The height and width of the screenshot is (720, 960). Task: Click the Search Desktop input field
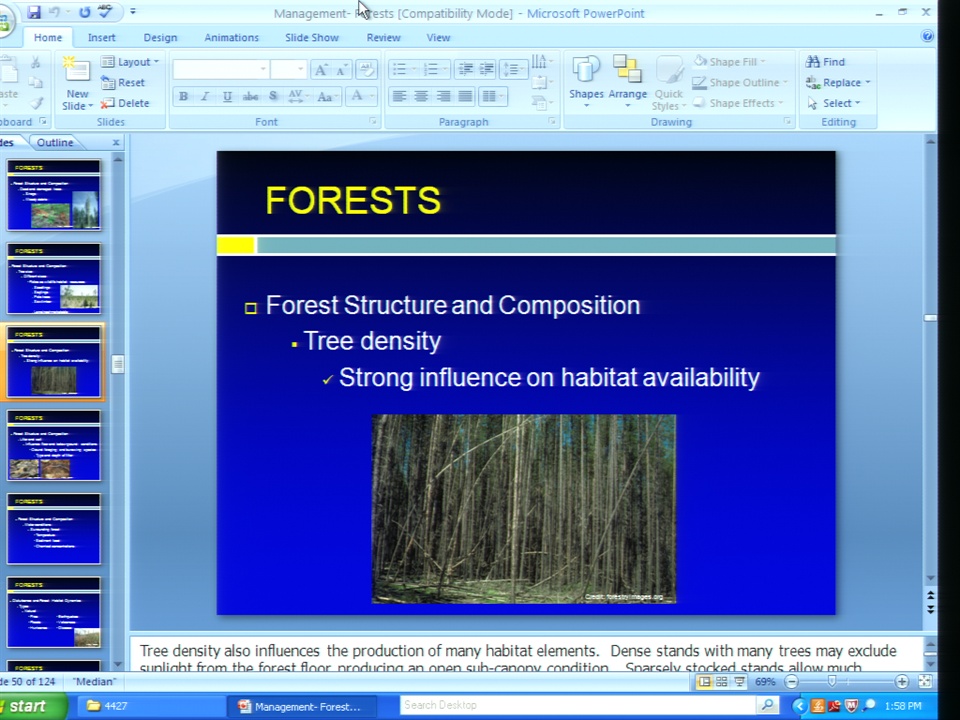(579, 705)
